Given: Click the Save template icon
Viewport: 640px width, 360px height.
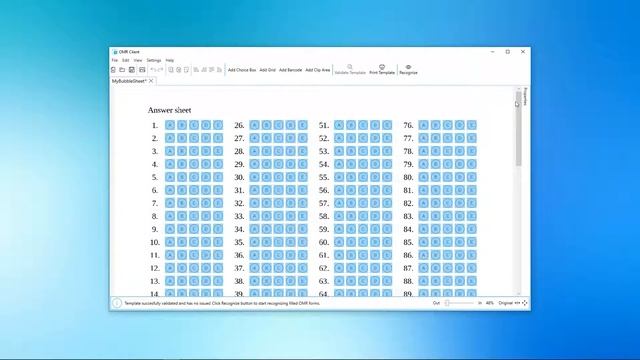Looking at the screenshot, I should (132, 70).
